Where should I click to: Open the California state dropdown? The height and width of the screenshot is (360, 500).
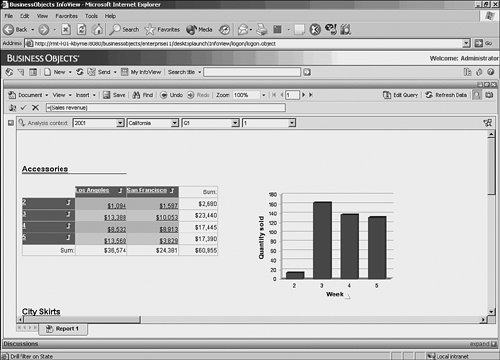175,123
